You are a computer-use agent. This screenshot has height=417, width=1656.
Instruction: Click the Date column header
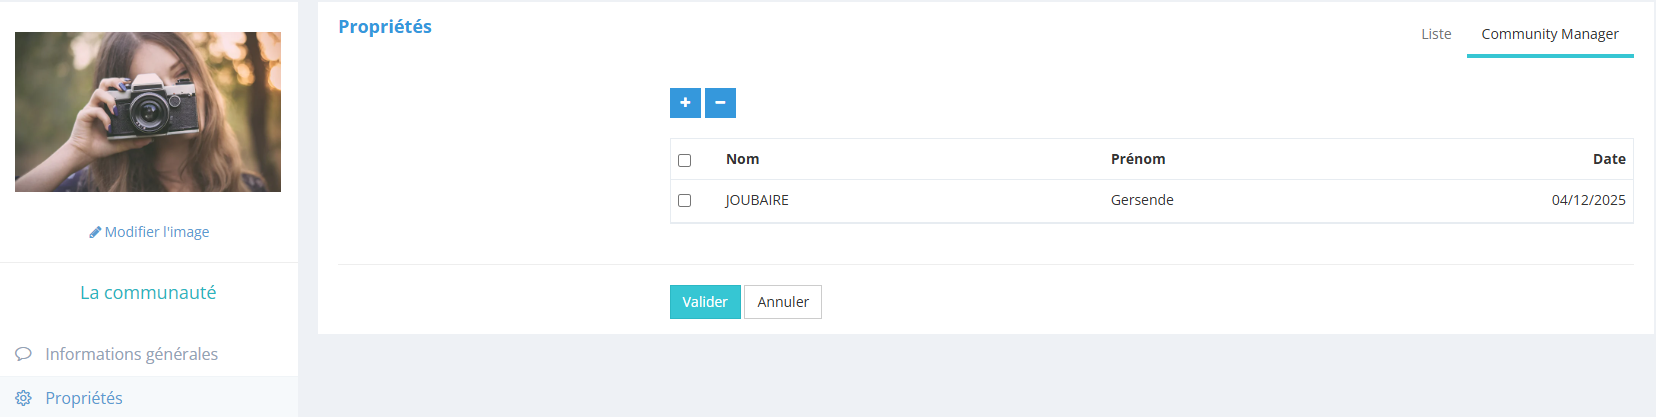tap(1608, 159)
